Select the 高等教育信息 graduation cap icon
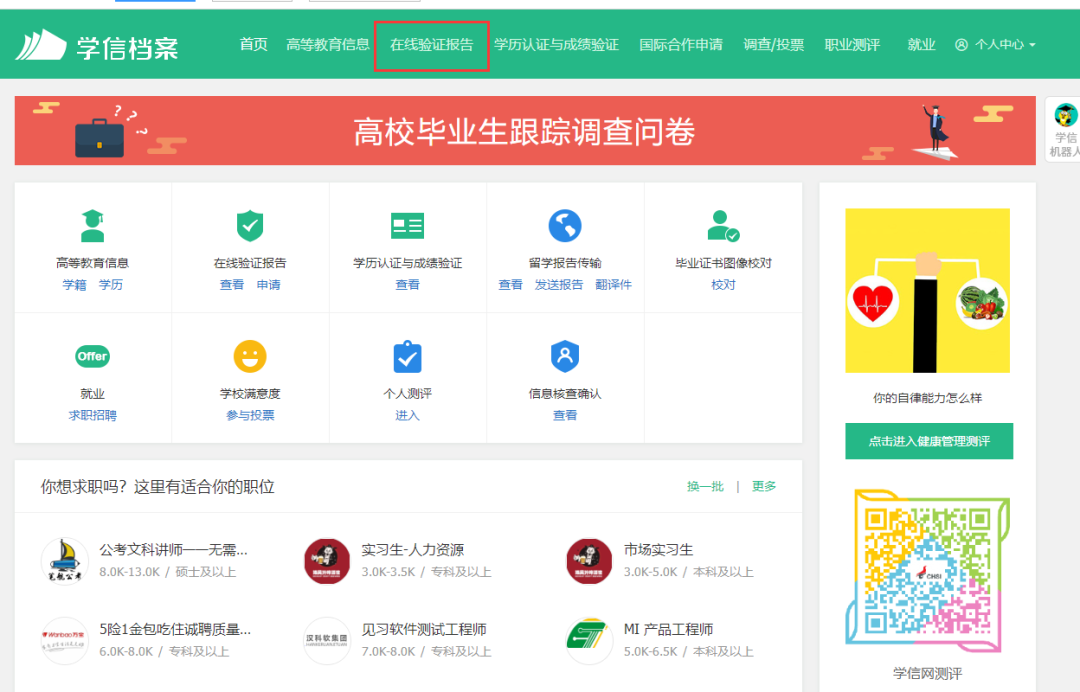The image size is (1080, 692). [x=91, y=224]
